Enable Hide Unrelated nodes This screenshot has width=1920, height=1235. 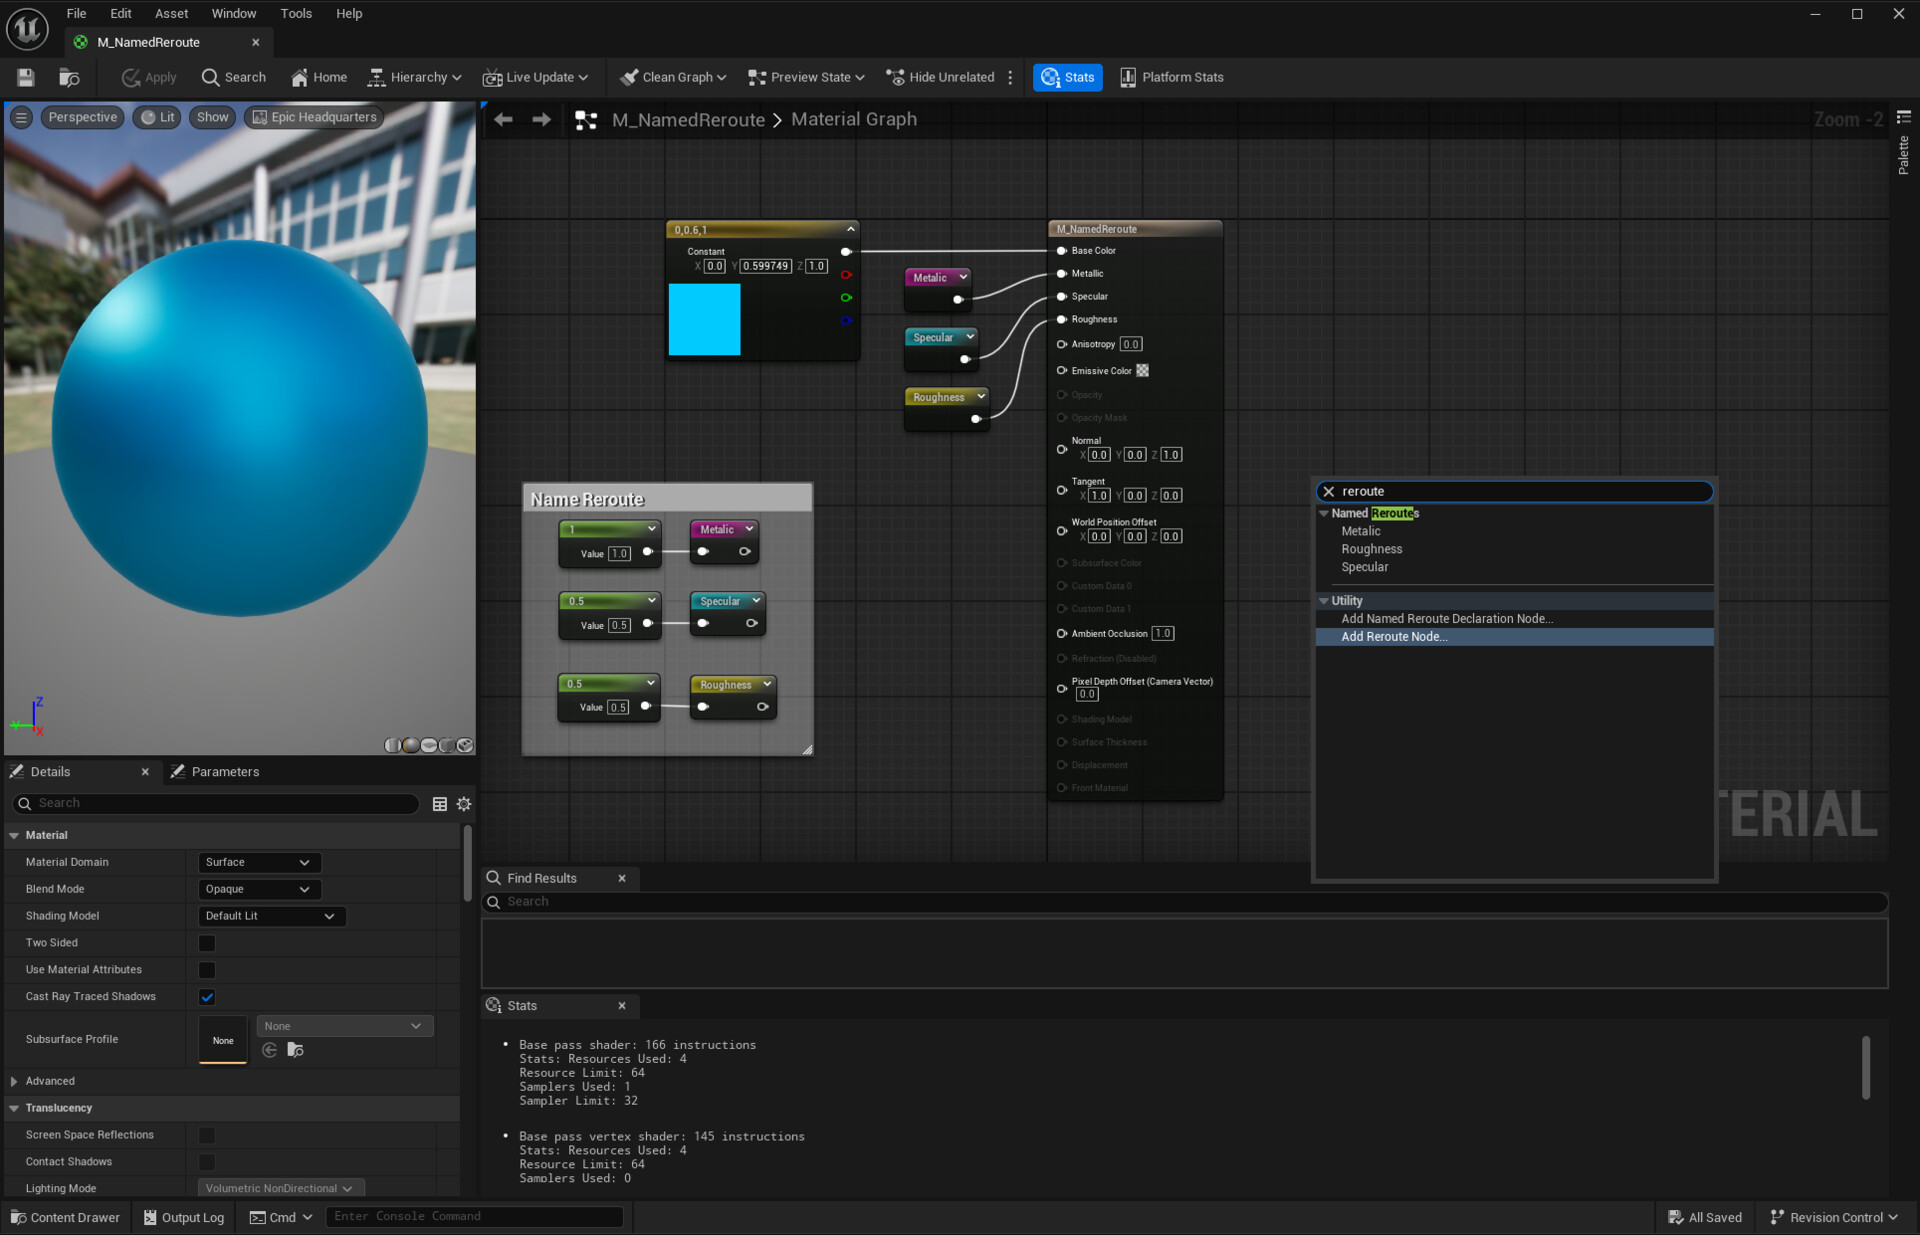pos(938,77)
